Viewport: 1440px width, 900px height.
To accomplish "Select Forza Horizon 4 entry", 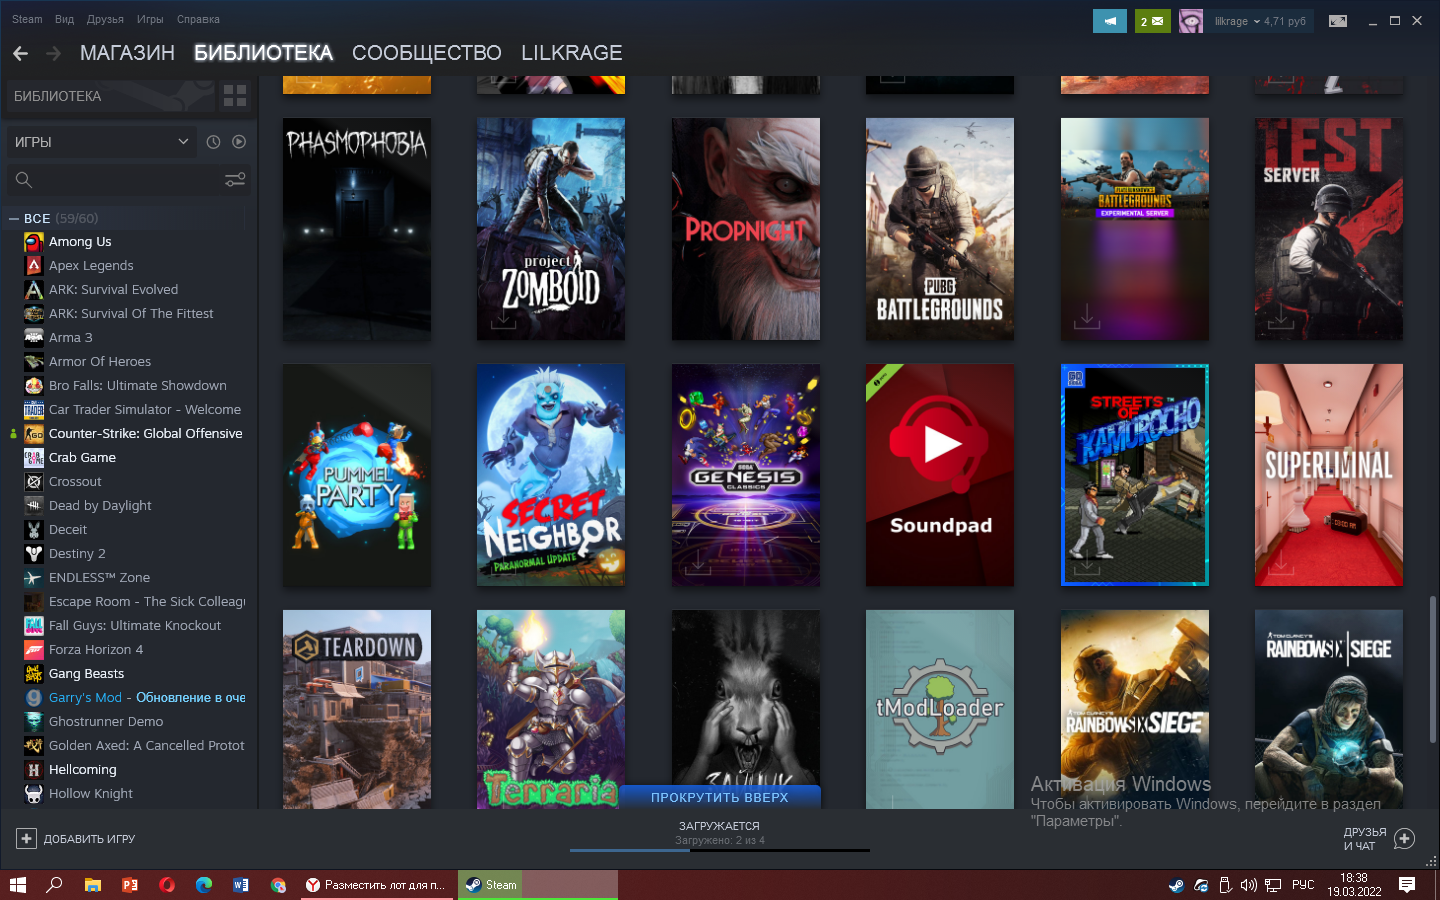I will tap(96, 650).
